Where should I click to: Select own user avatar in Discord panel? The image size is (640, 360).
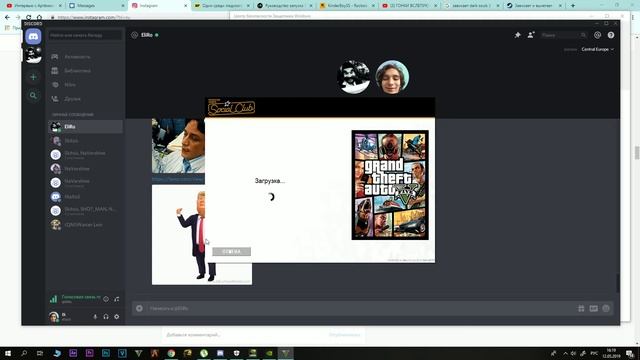[54, 317]
